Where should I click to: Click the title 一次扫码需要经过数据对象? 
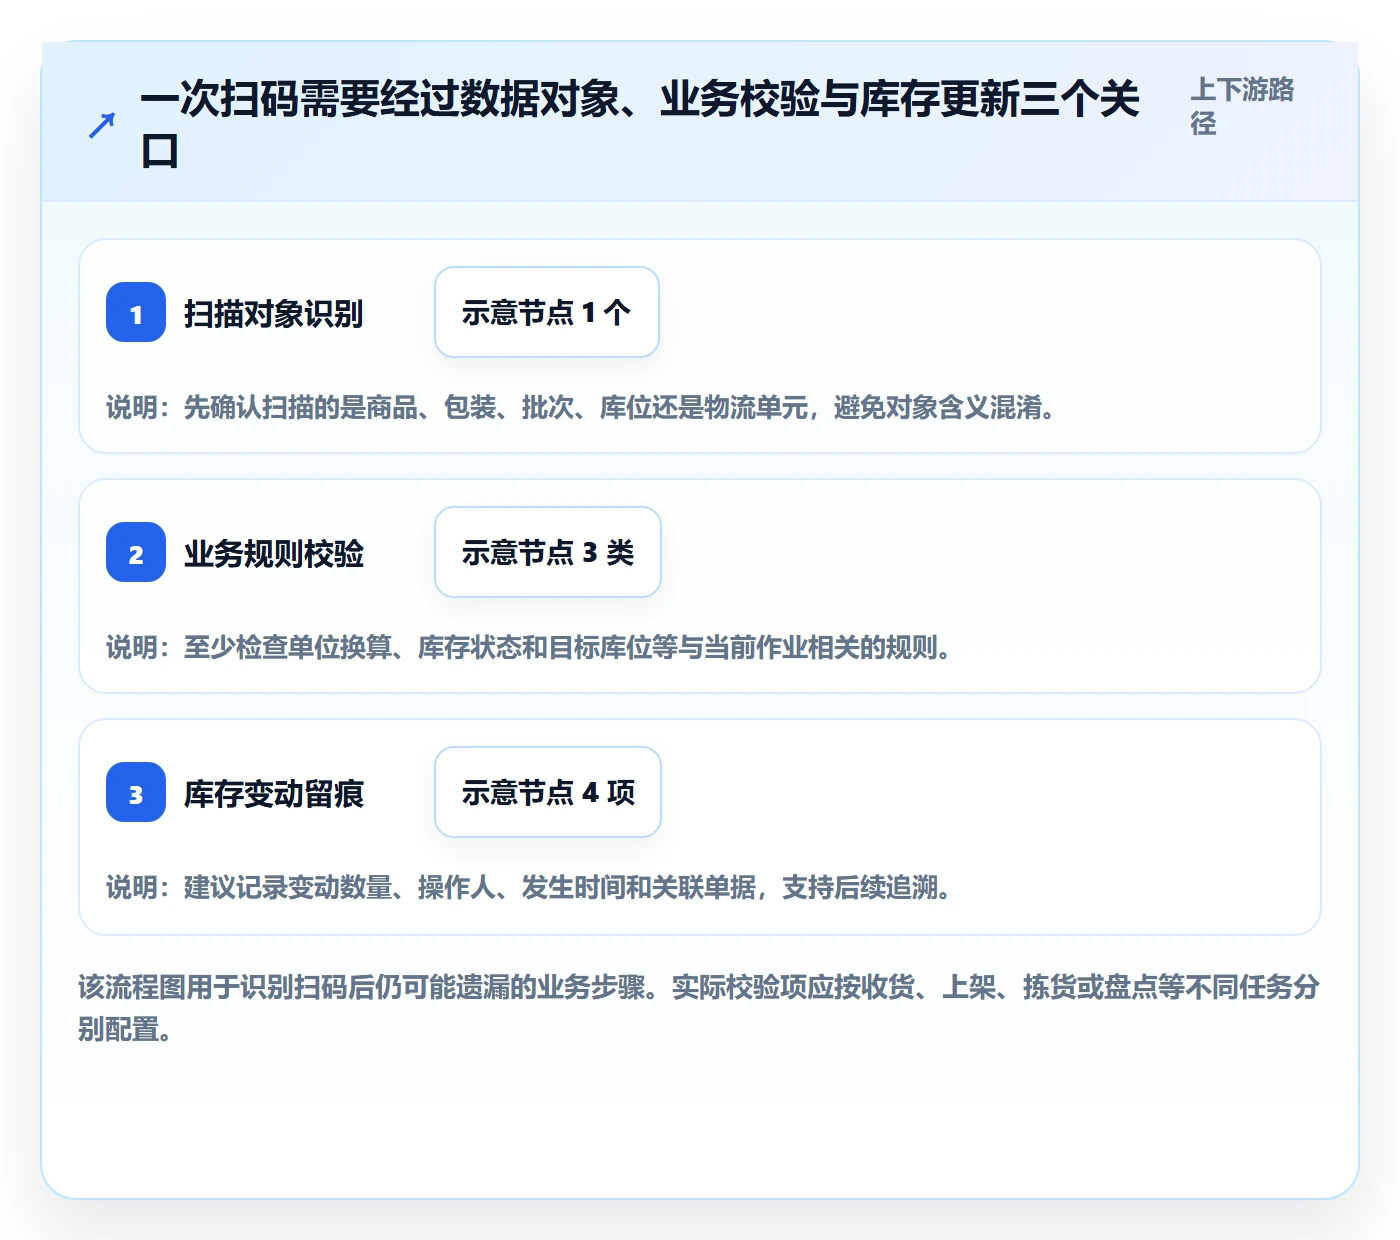640,125
